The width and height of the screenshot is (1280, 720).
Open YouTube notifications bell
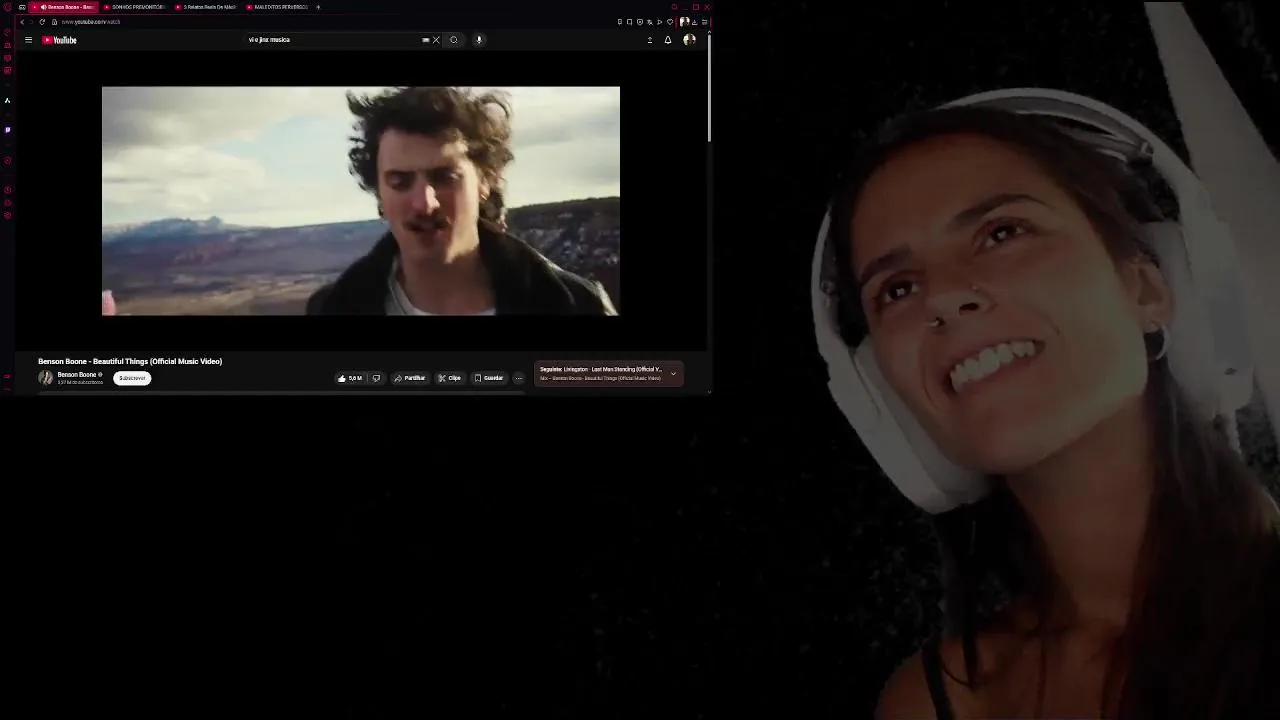[668, 40]
